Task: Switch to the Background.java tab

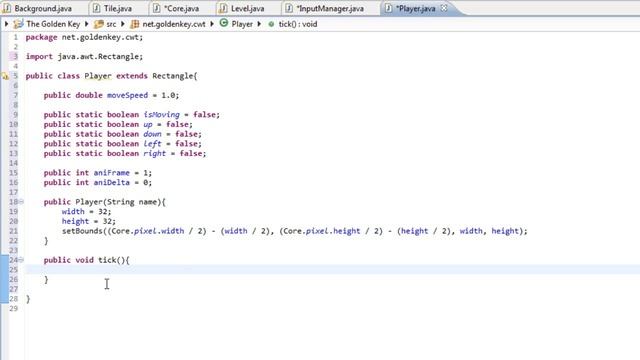Action: click(43, 8)
